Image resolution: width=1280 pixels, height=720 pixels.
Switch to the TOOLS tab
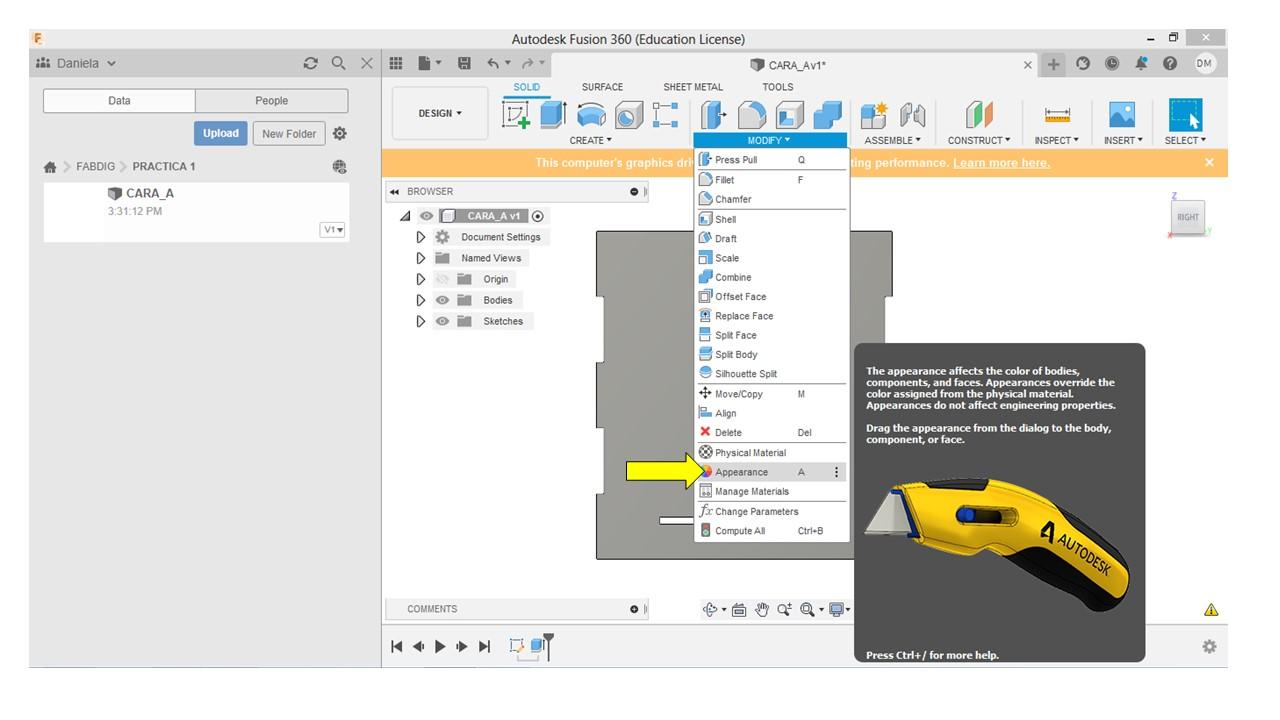(778, 87)
